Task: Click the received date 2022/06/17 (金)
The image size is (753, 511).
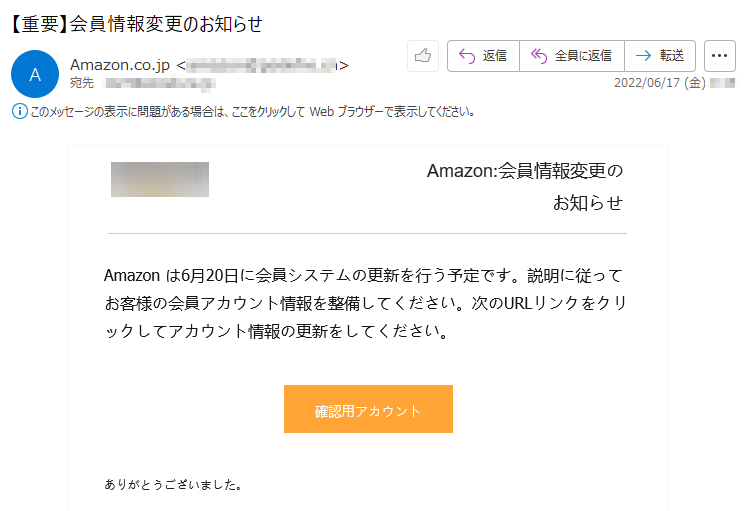Action: coord(659,83)
